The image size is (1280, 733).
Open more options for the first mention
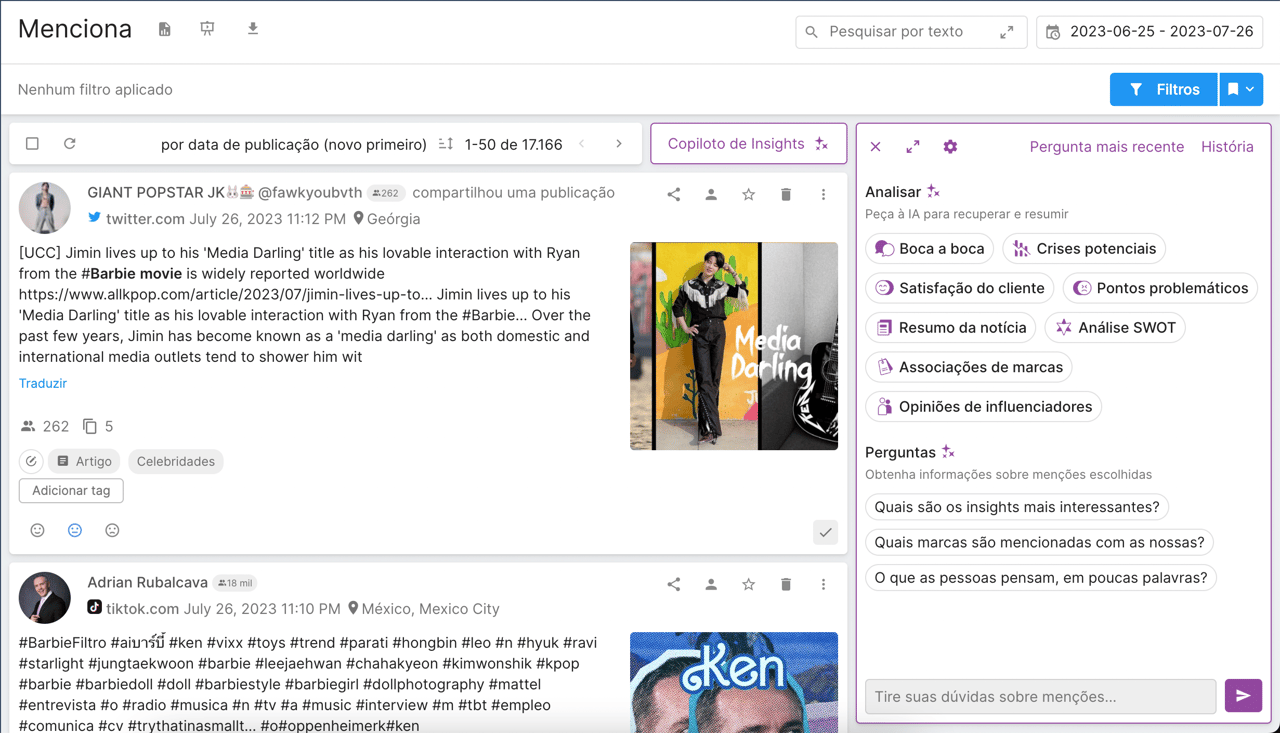tap(823, 195)
